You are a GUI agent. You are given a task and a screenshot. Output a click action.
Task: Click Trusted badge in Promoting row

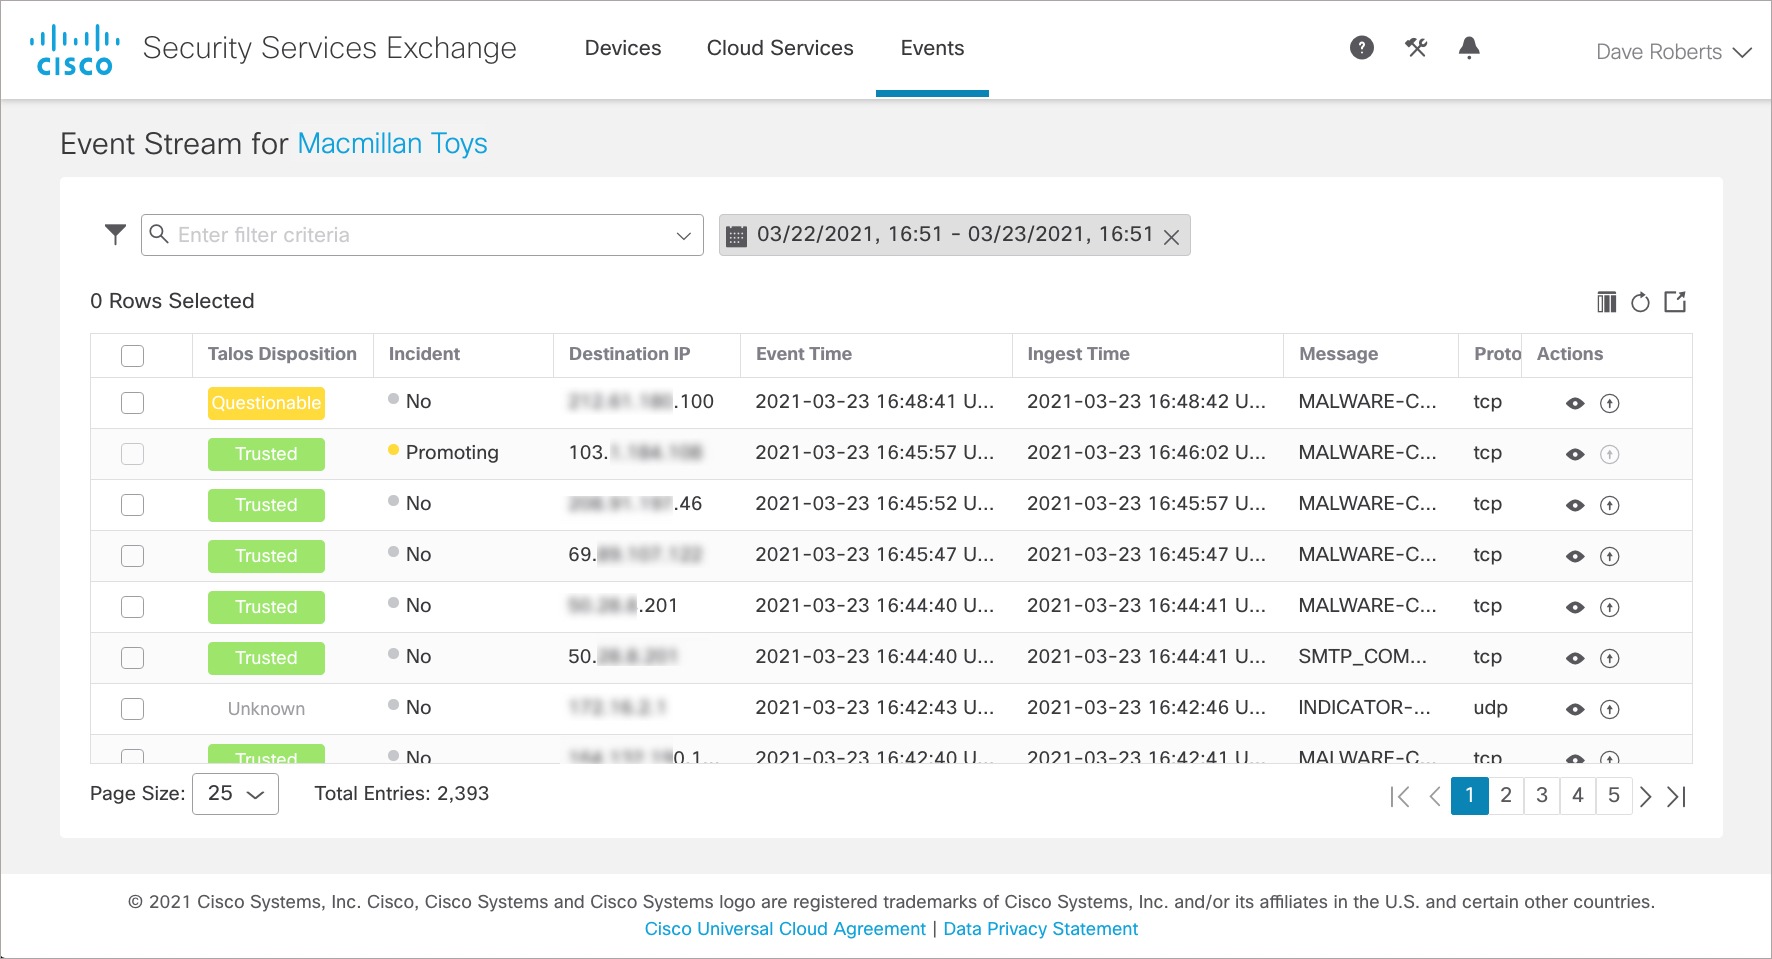pos(266,454)
